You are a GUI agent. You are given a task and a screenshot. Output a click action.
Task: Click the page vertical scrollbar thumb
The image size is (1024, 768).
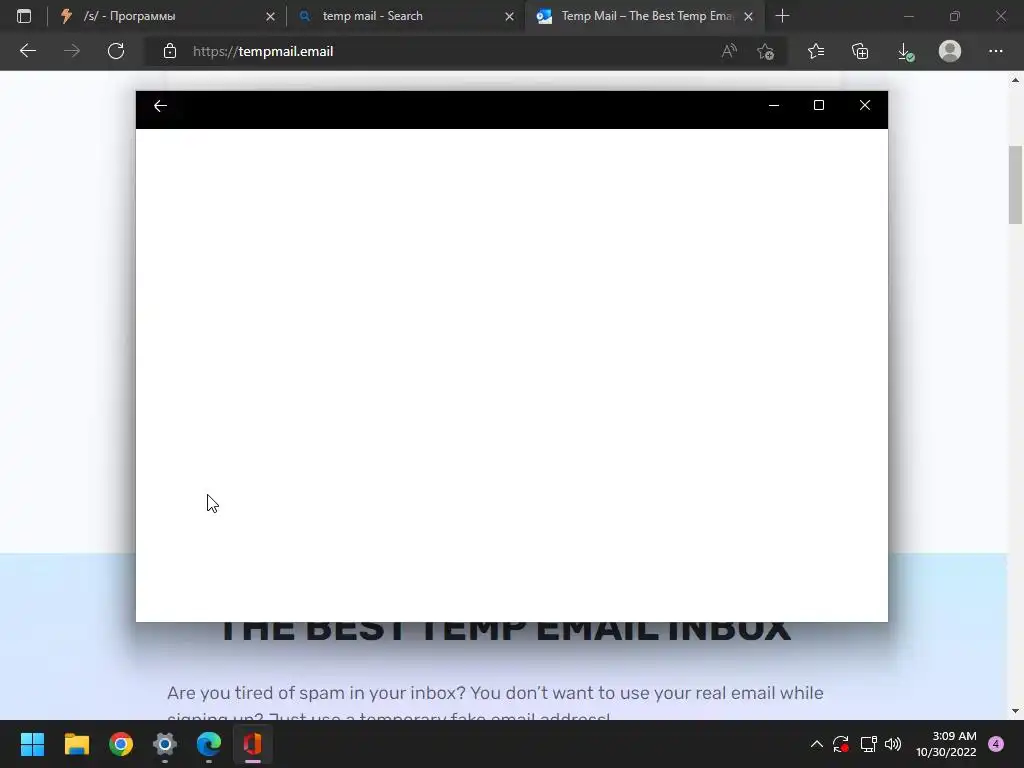coord(1015,185)
